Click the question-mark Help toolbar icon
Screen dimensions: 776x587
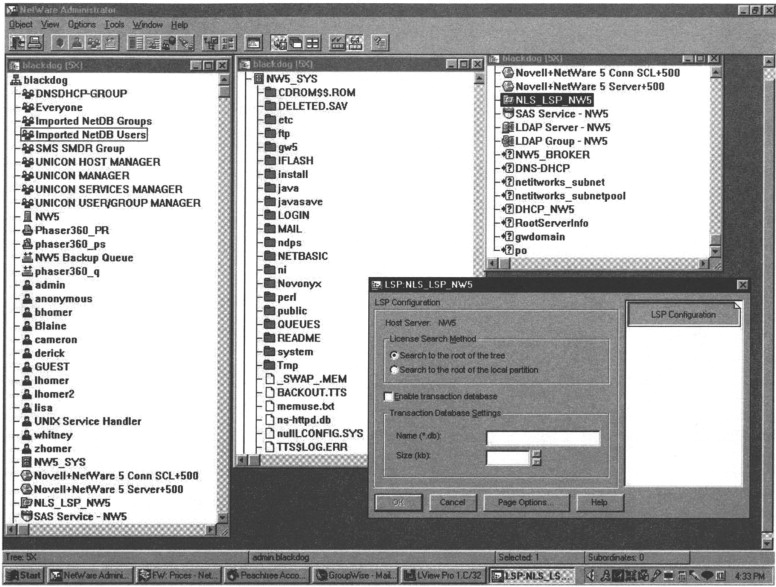[380, 43]
